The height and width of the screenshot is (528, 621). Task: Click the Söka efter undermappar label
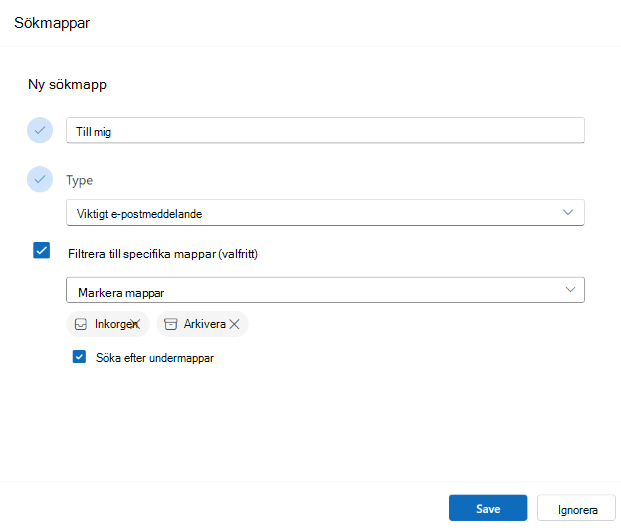tap(155, 358)
